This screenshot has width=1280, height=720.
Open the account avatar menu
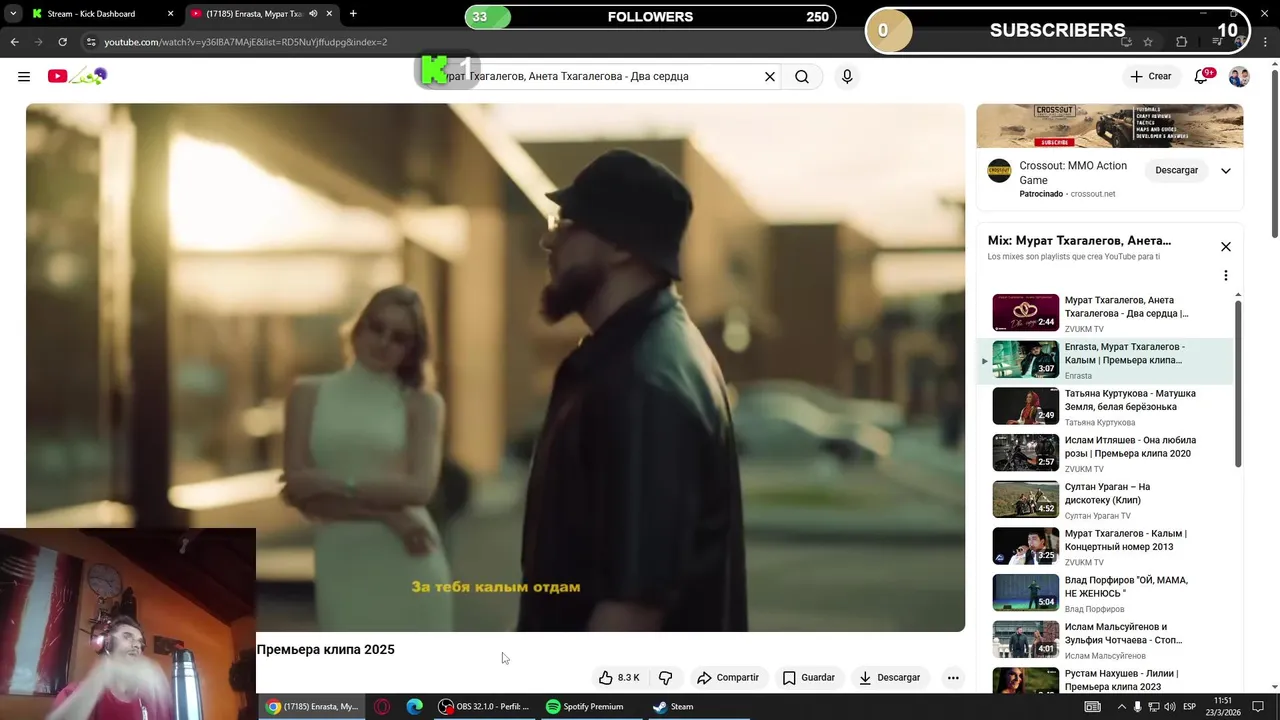click(x=1239, y=77)
